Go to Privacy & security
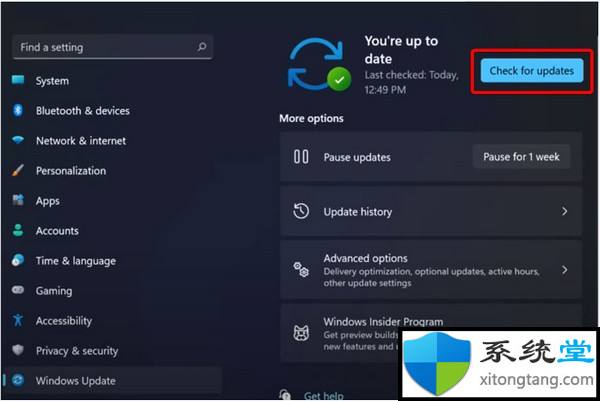 pyautogui.click(x=77, y=351)
